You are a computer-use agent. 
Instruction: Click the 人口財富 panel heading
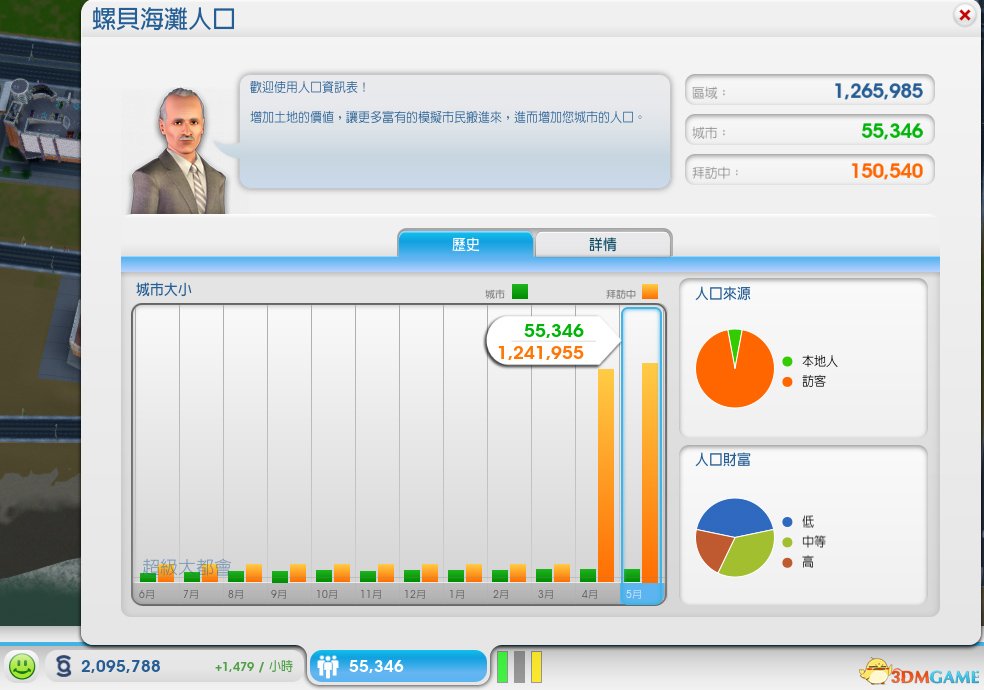tap(723, 460)
